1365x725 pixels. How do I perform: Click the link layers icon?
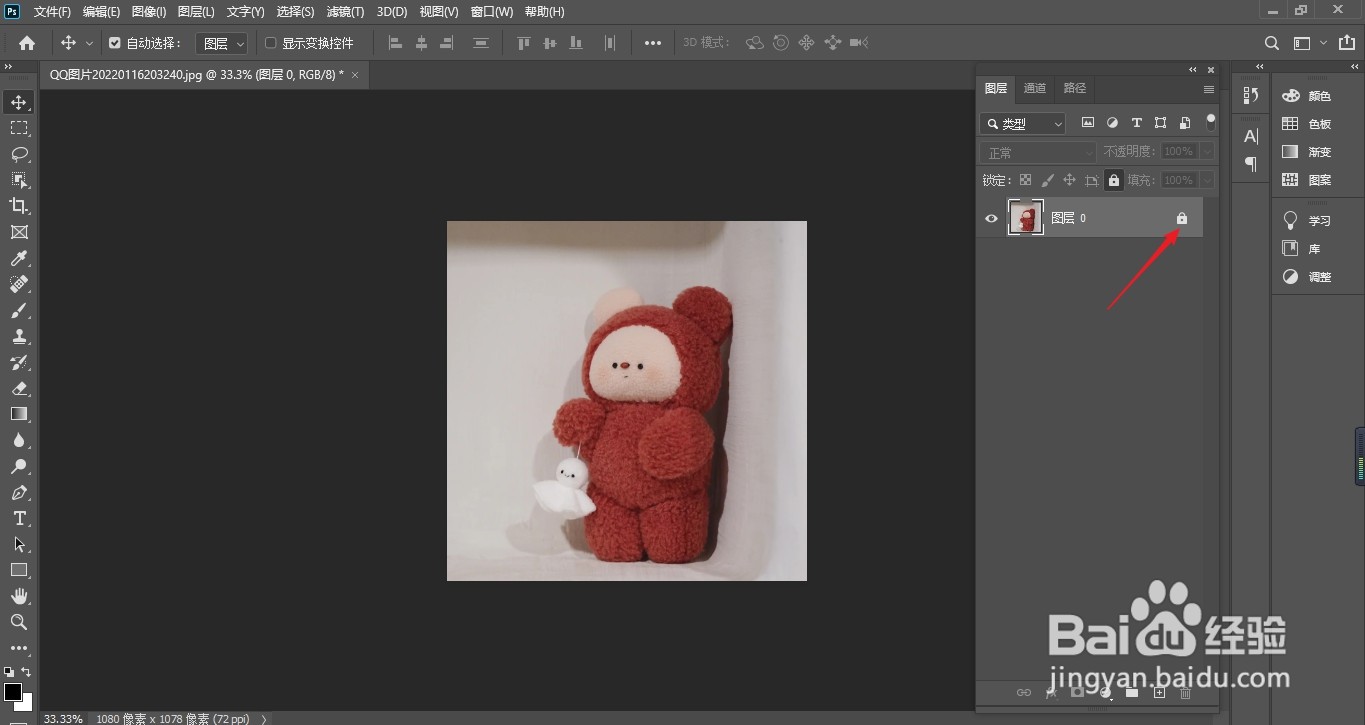tap(1023, 692)
